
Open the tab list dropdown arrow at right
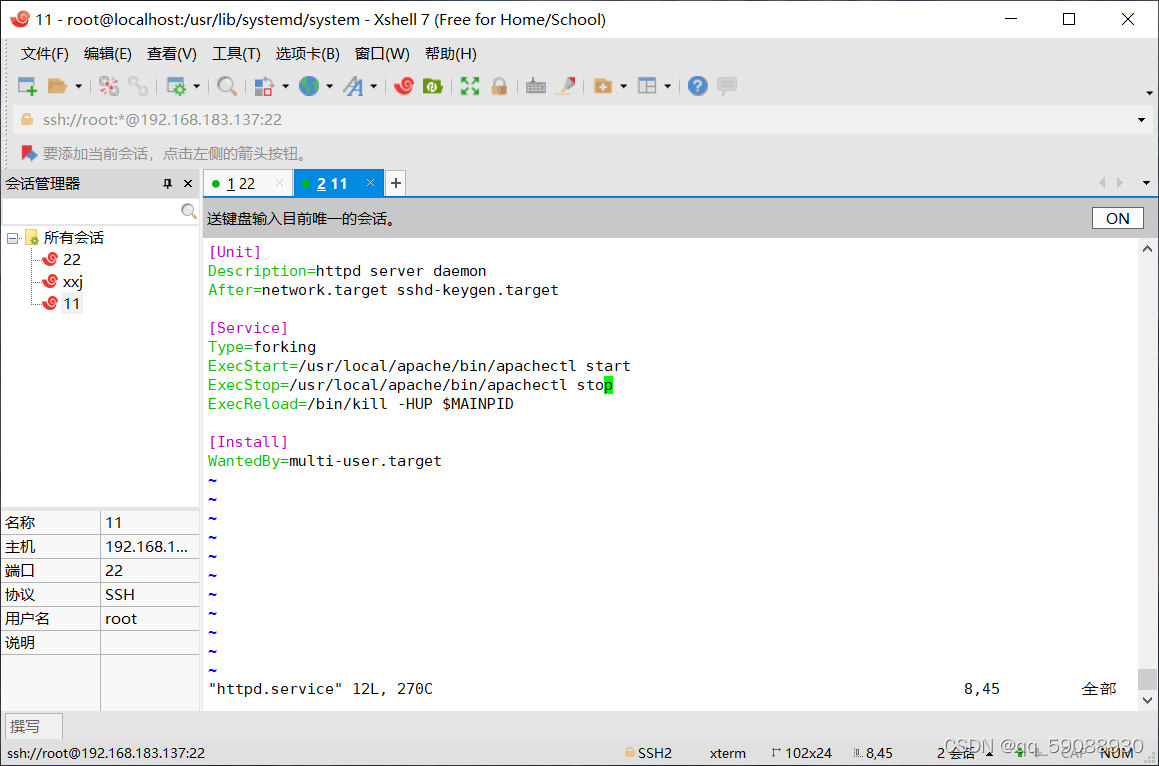pos(1146,183)
